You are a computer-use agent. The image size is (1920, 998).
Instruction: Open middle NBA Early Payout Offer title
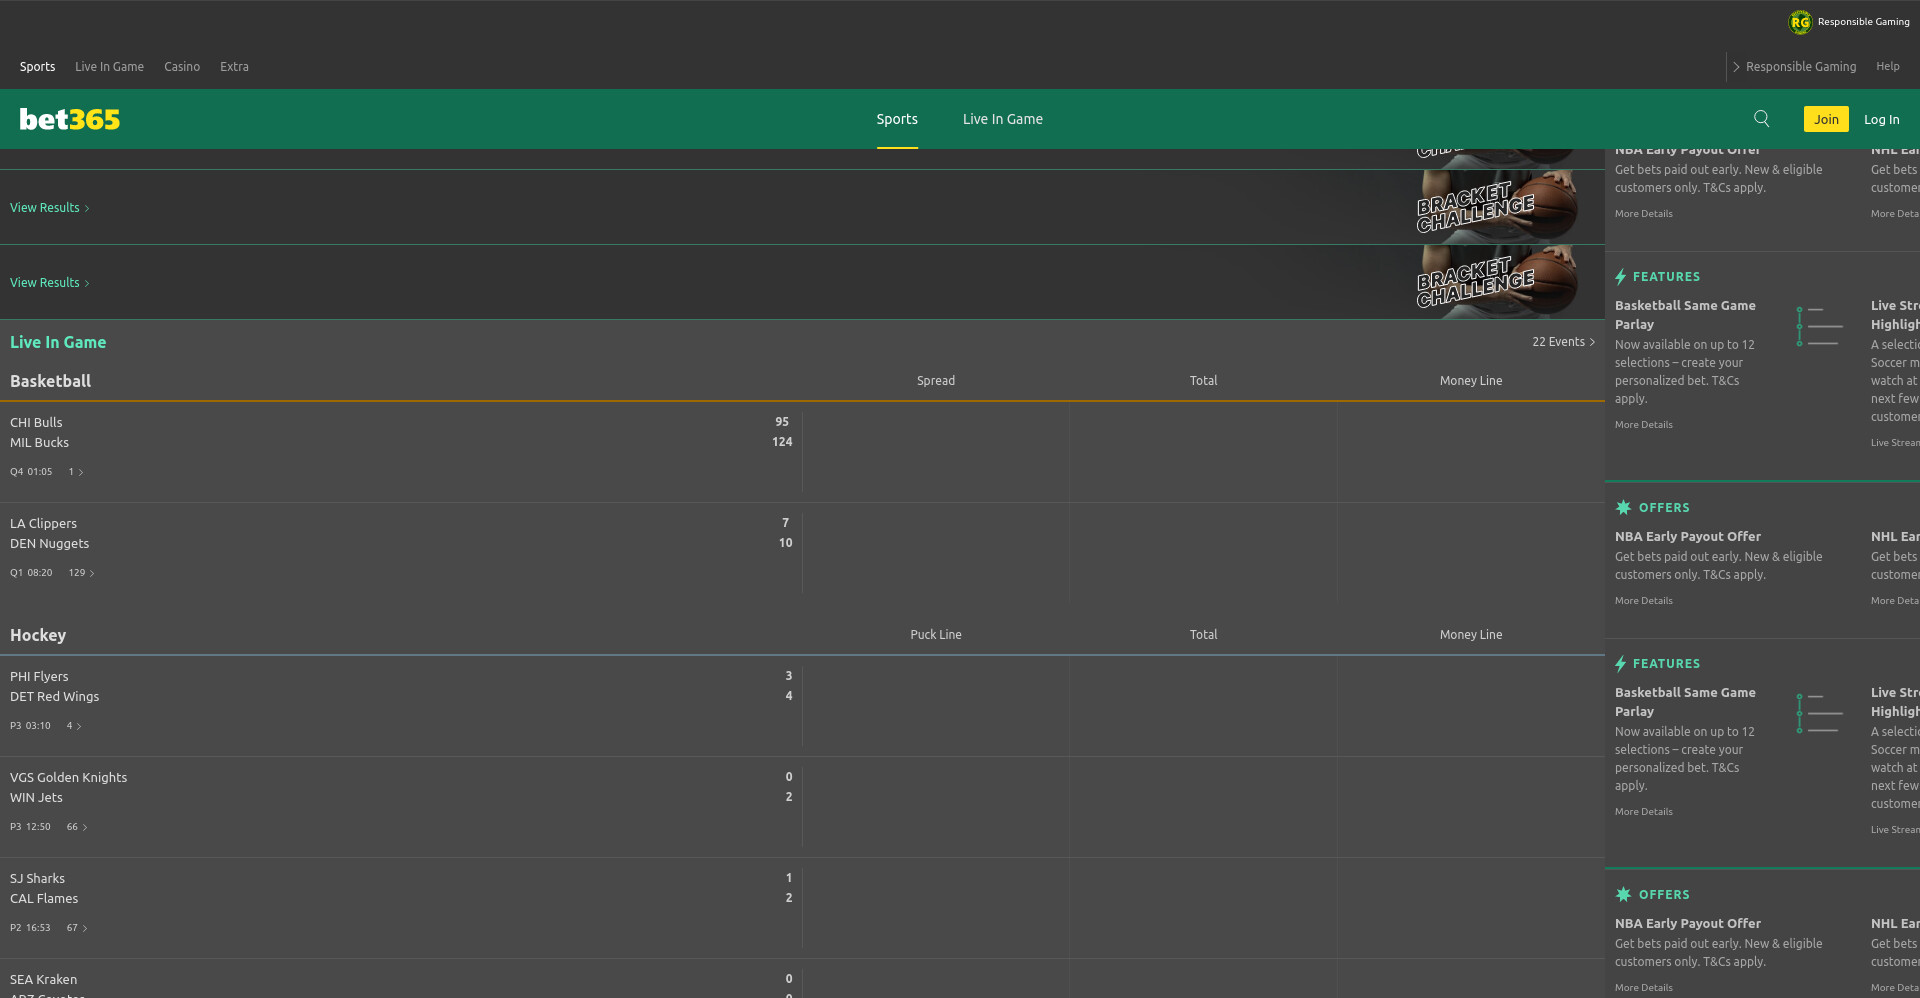[x=1688, y=537]
